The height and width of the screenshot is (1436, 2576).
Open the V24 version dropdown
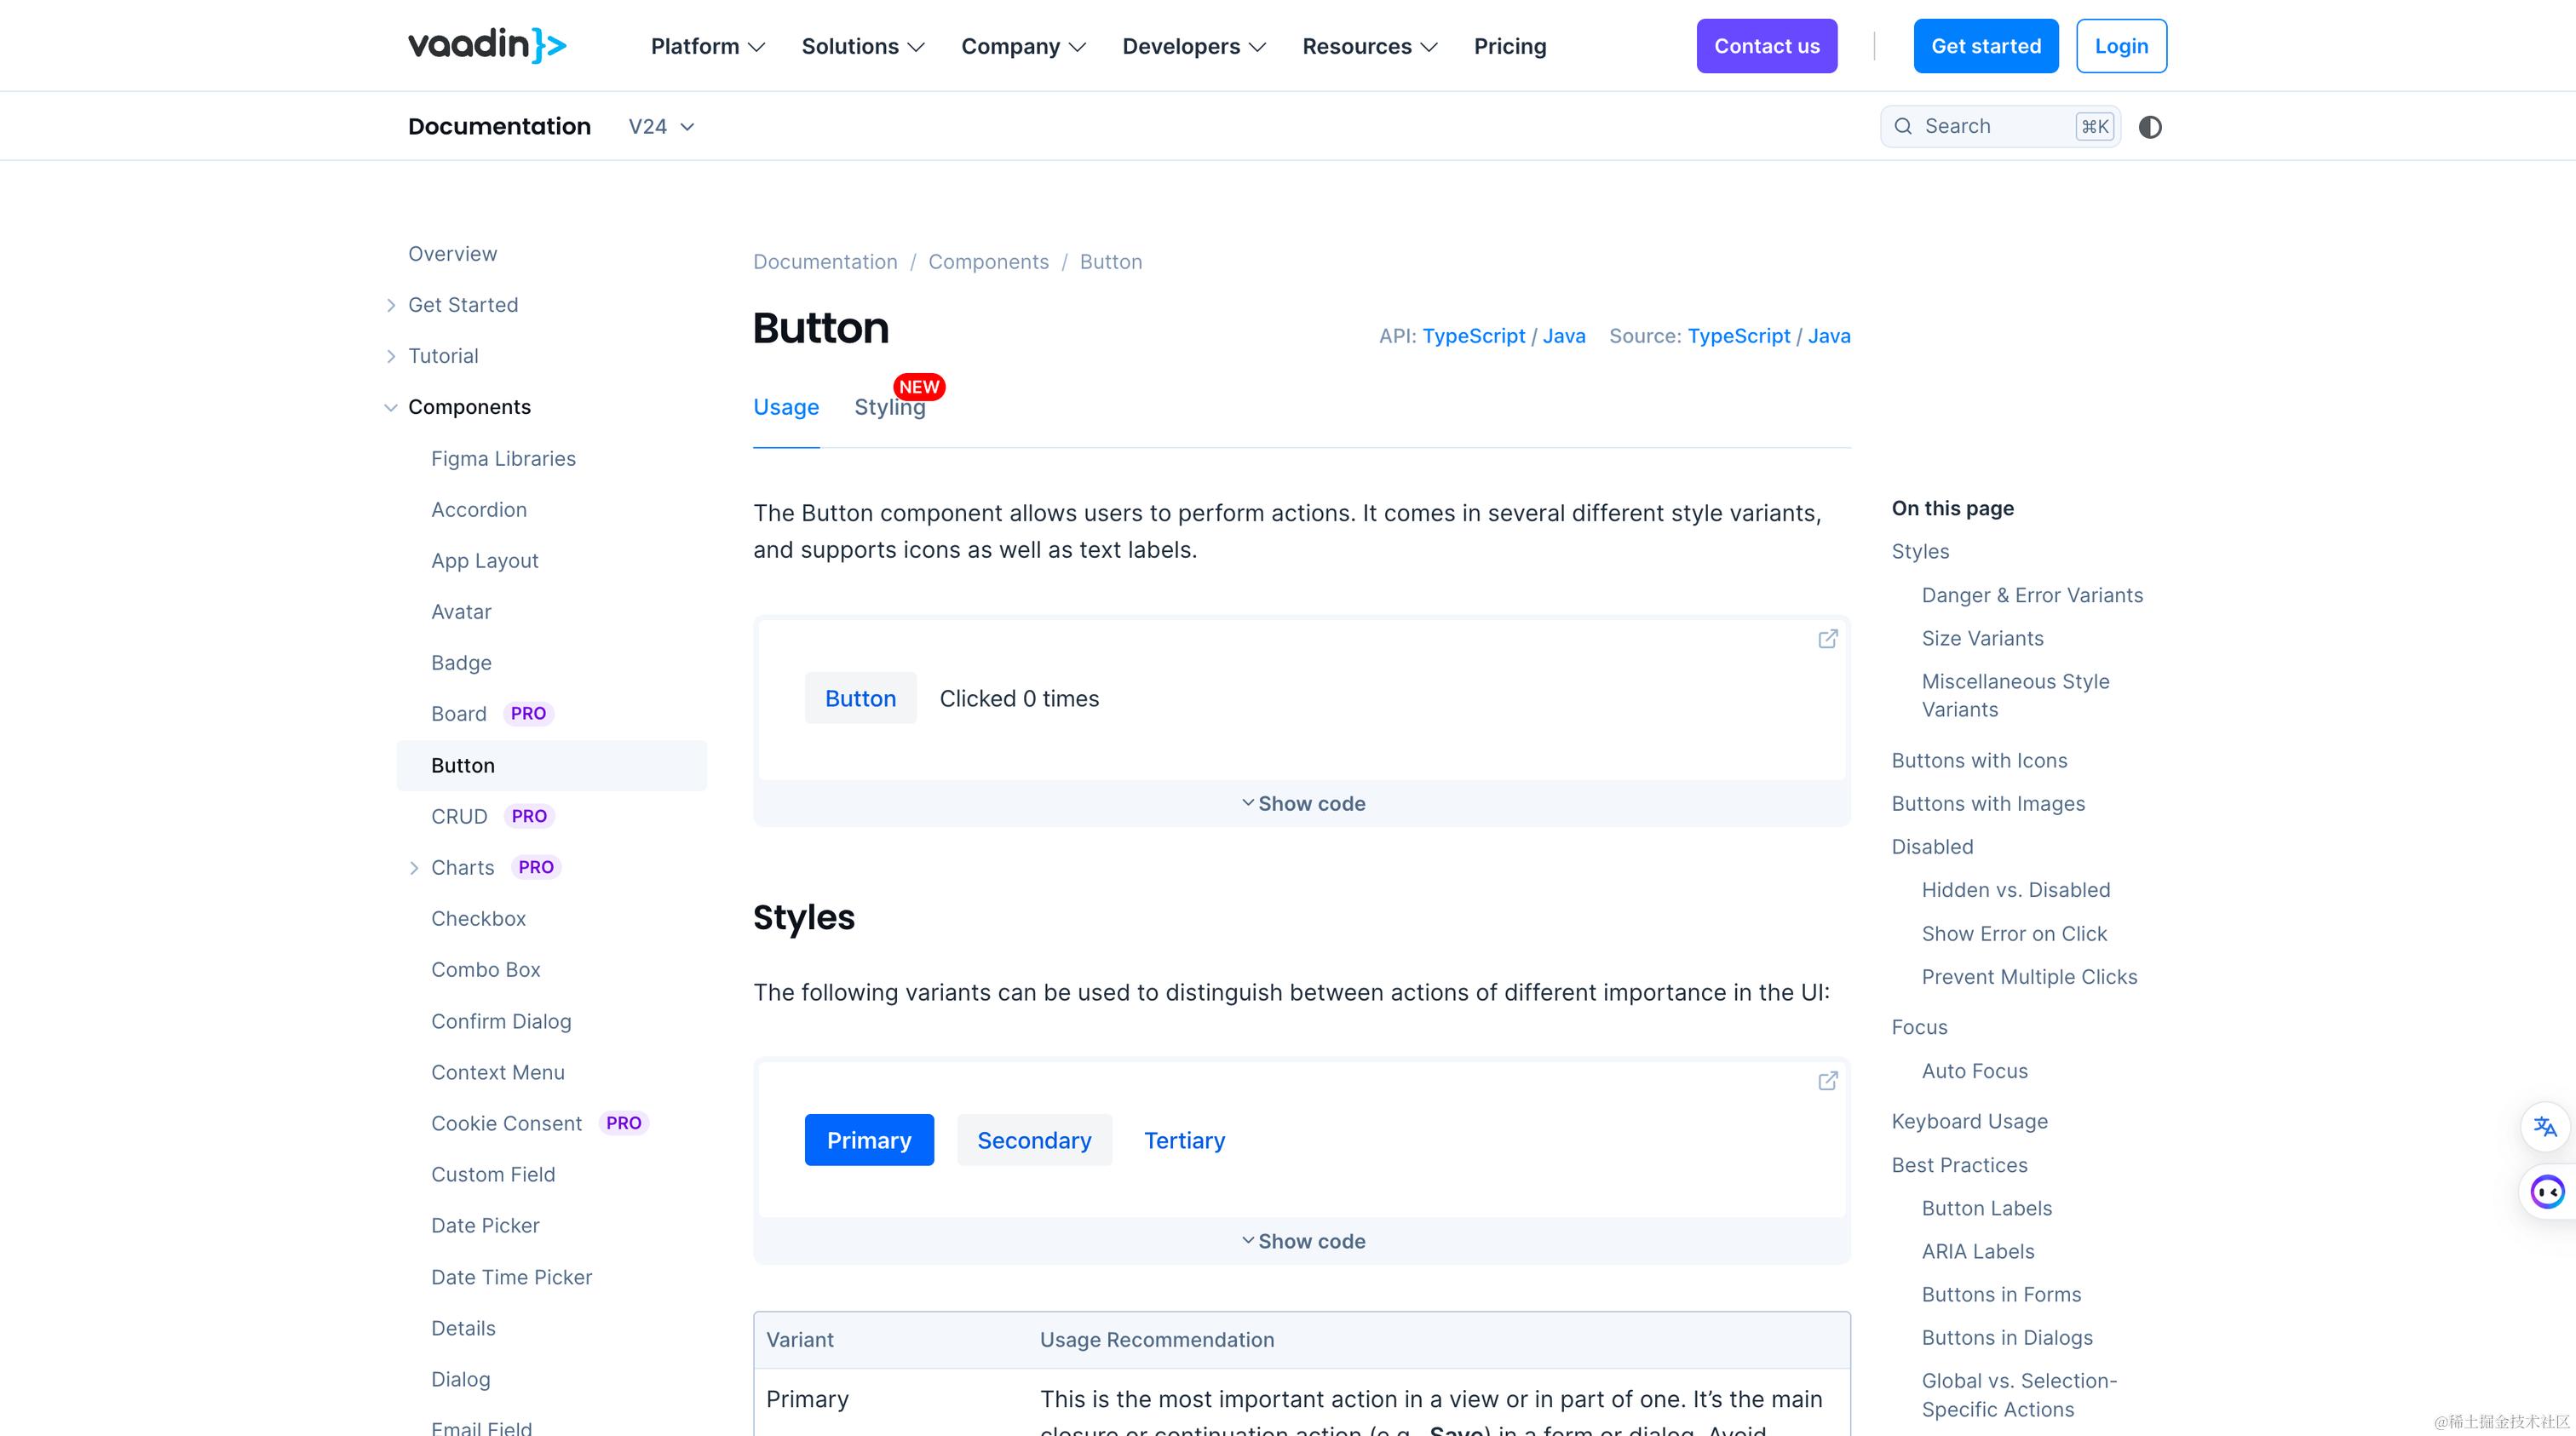point(660,127)
